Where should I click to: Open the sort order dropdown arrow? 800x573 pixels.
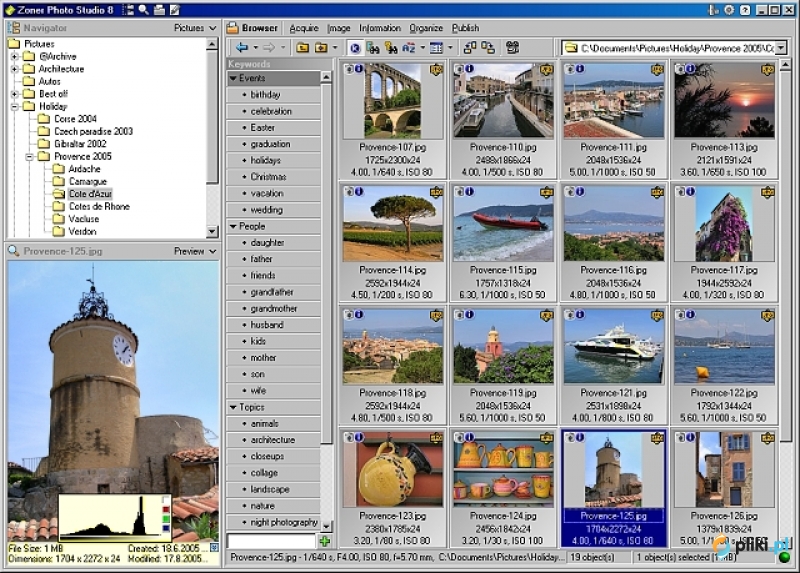tap(422, 48)
